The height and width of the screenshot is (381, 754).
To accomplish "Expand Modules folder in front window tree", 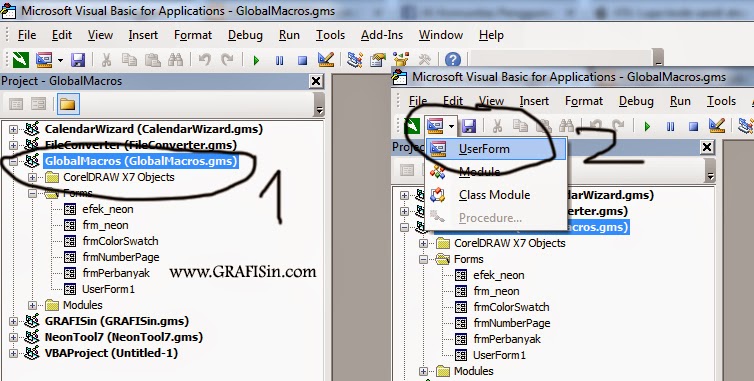I will (423, 371).
